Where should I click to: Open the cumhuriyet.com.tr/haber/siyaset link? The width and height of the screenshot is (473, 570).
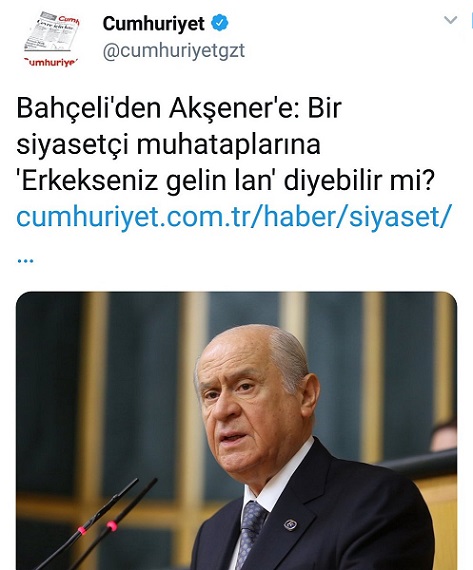coord(234,217)
